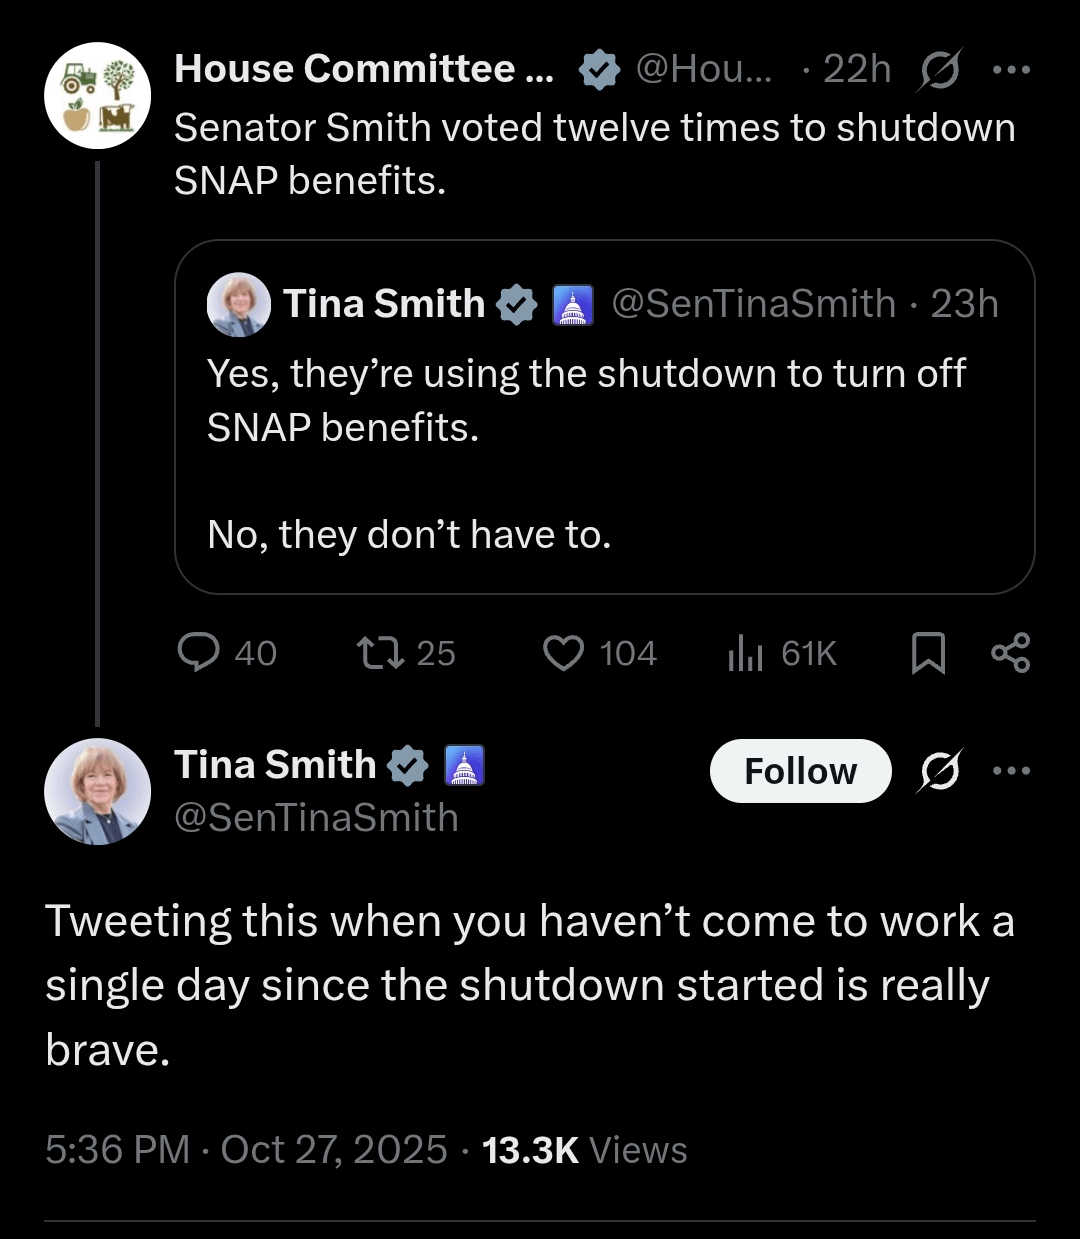Image resolution: width=1080 pixels, height=1239 pixels.
Task: Open more options on House Committee tweet
Action: (1011, 70)
